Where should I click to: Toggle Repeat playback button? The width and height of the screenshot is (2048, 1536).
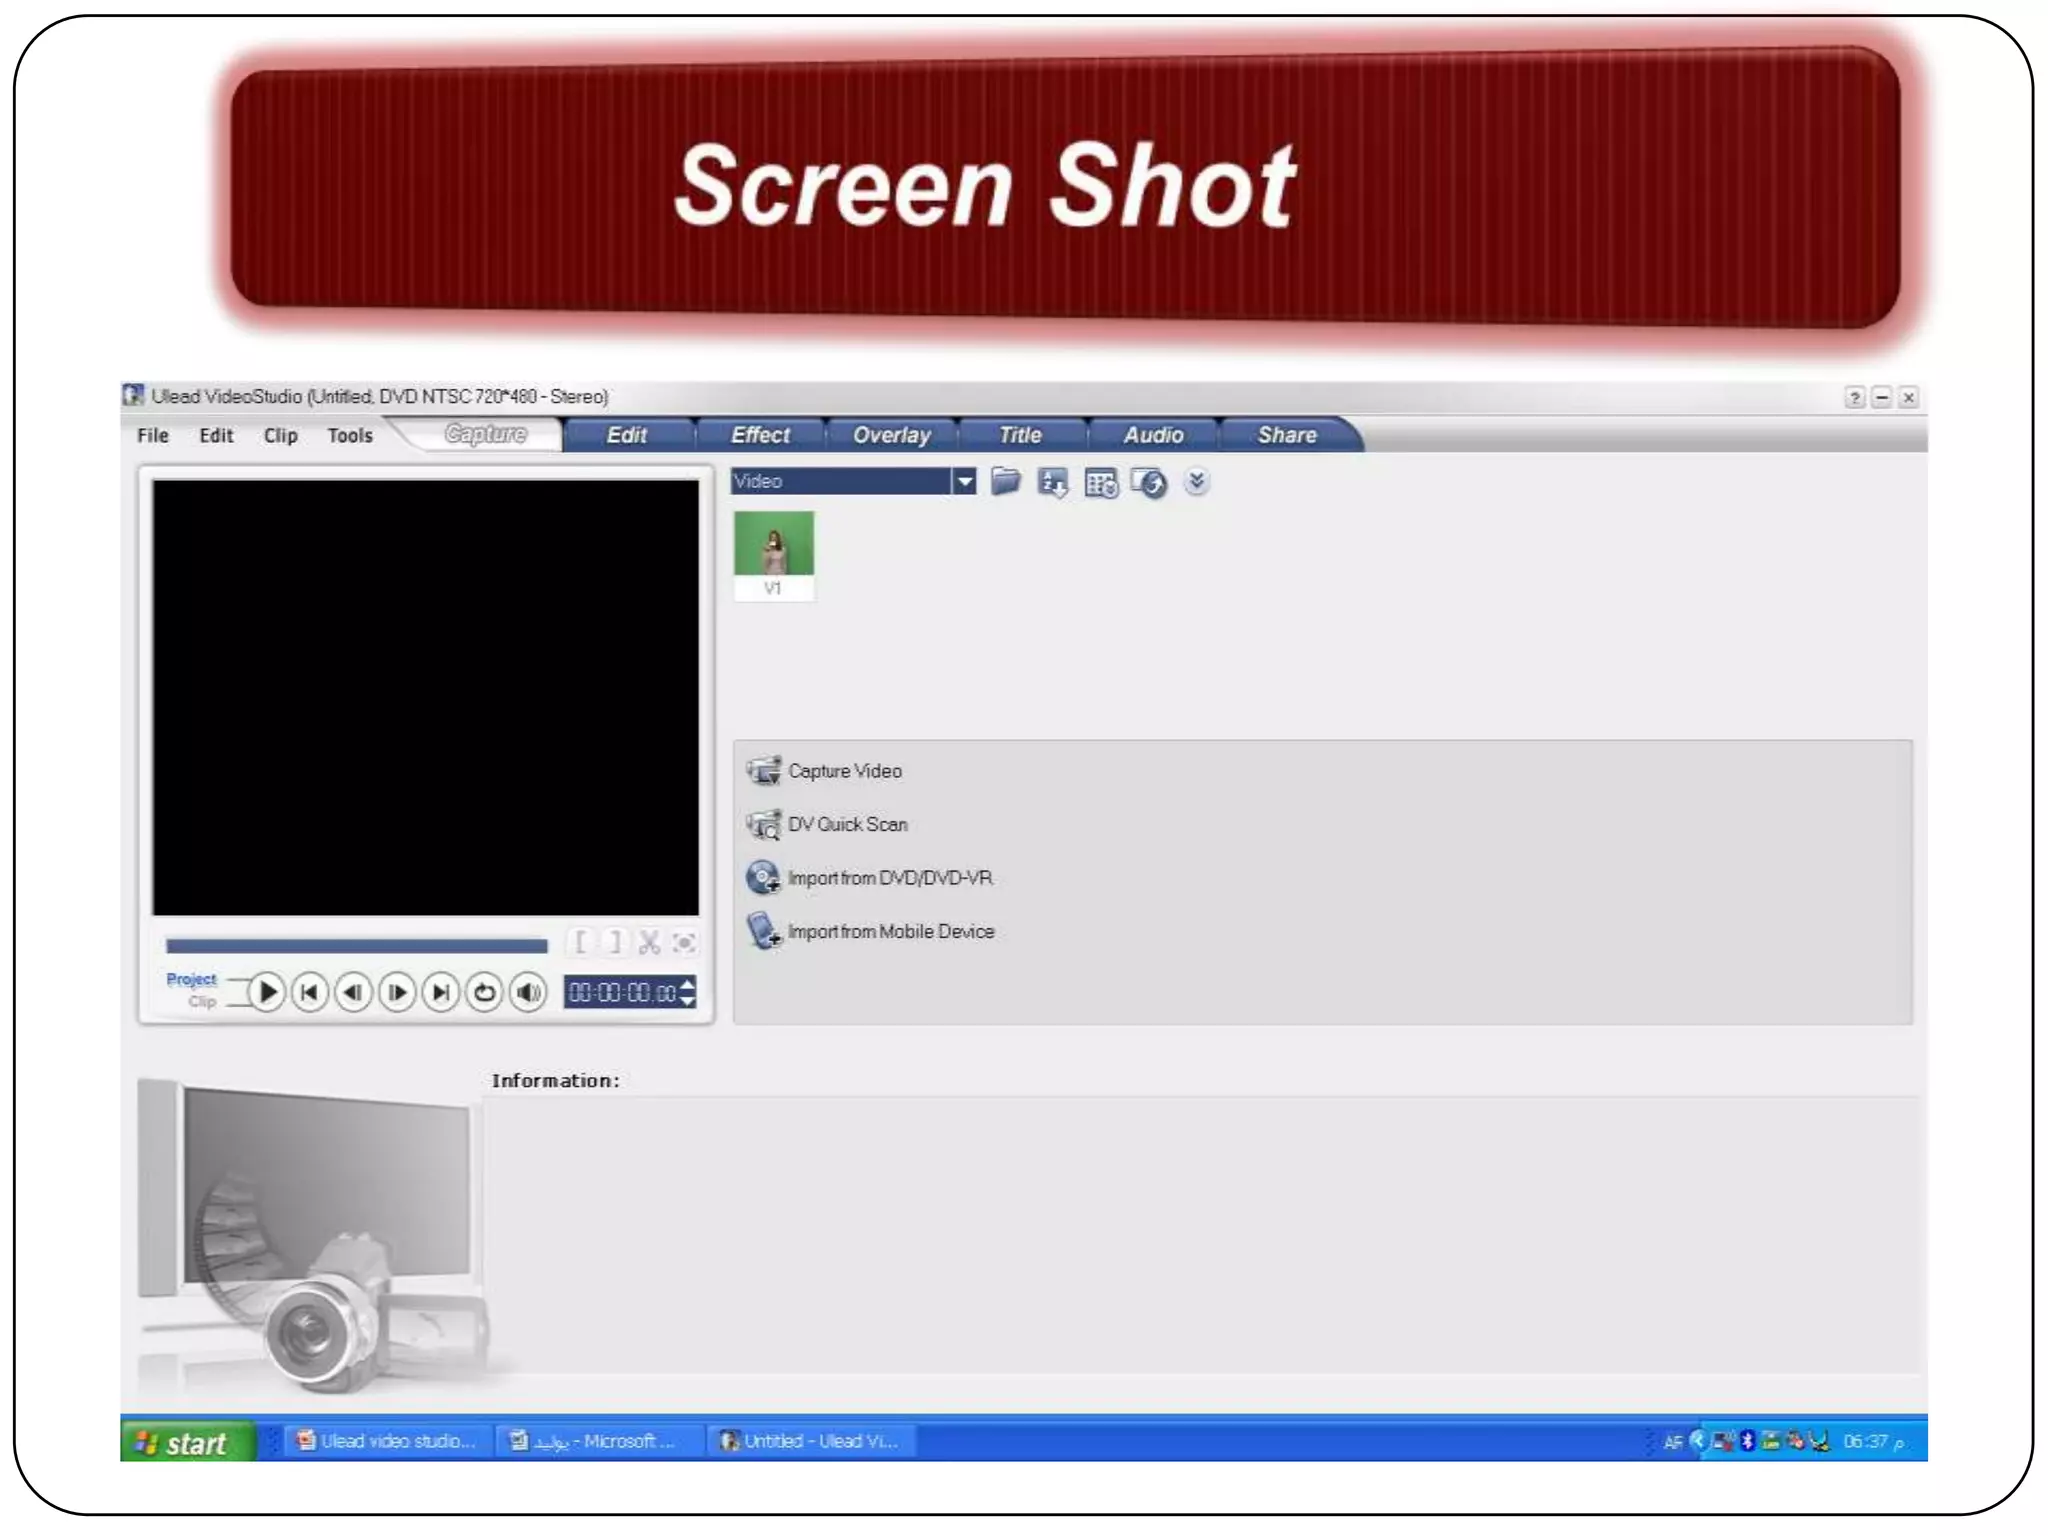484,992
